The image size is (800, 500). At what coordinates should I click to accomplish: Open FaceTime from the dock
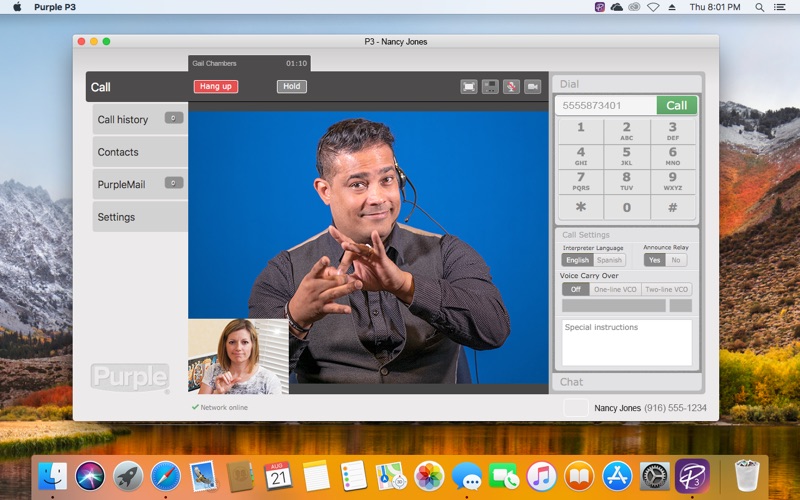coord(504,476)
